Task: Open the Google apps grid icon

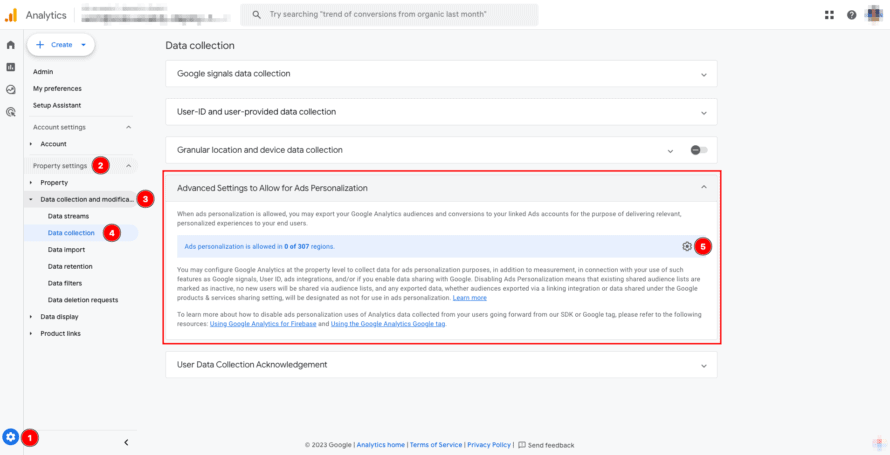Action: coord(829,15)
